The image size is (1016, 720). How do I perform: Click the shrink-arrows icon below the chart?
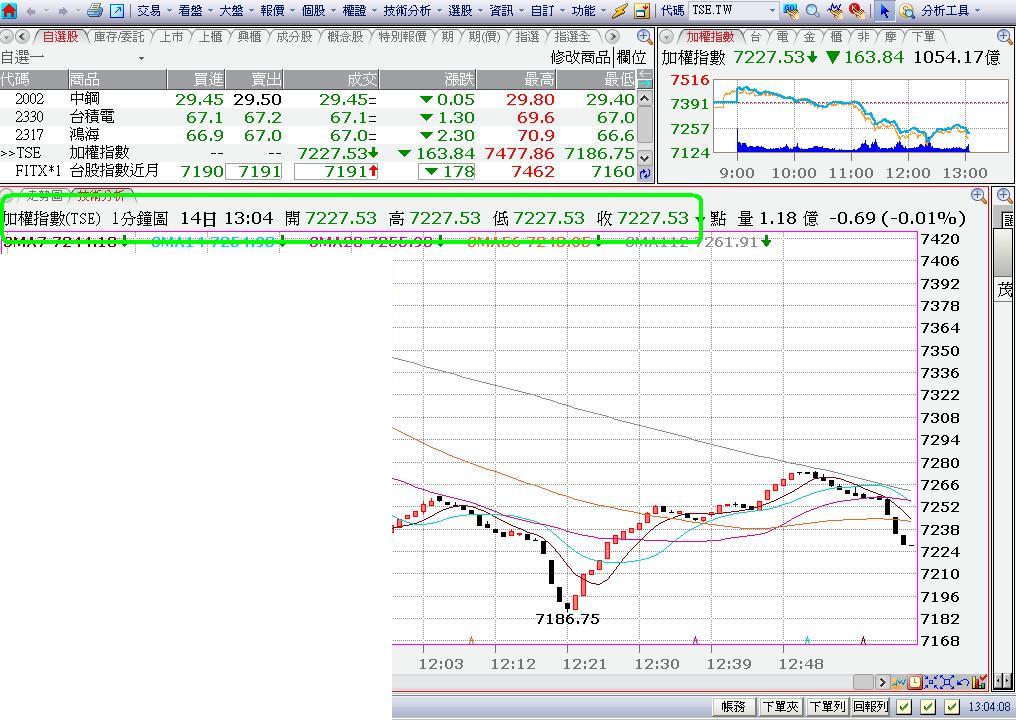tap(931, 682)
